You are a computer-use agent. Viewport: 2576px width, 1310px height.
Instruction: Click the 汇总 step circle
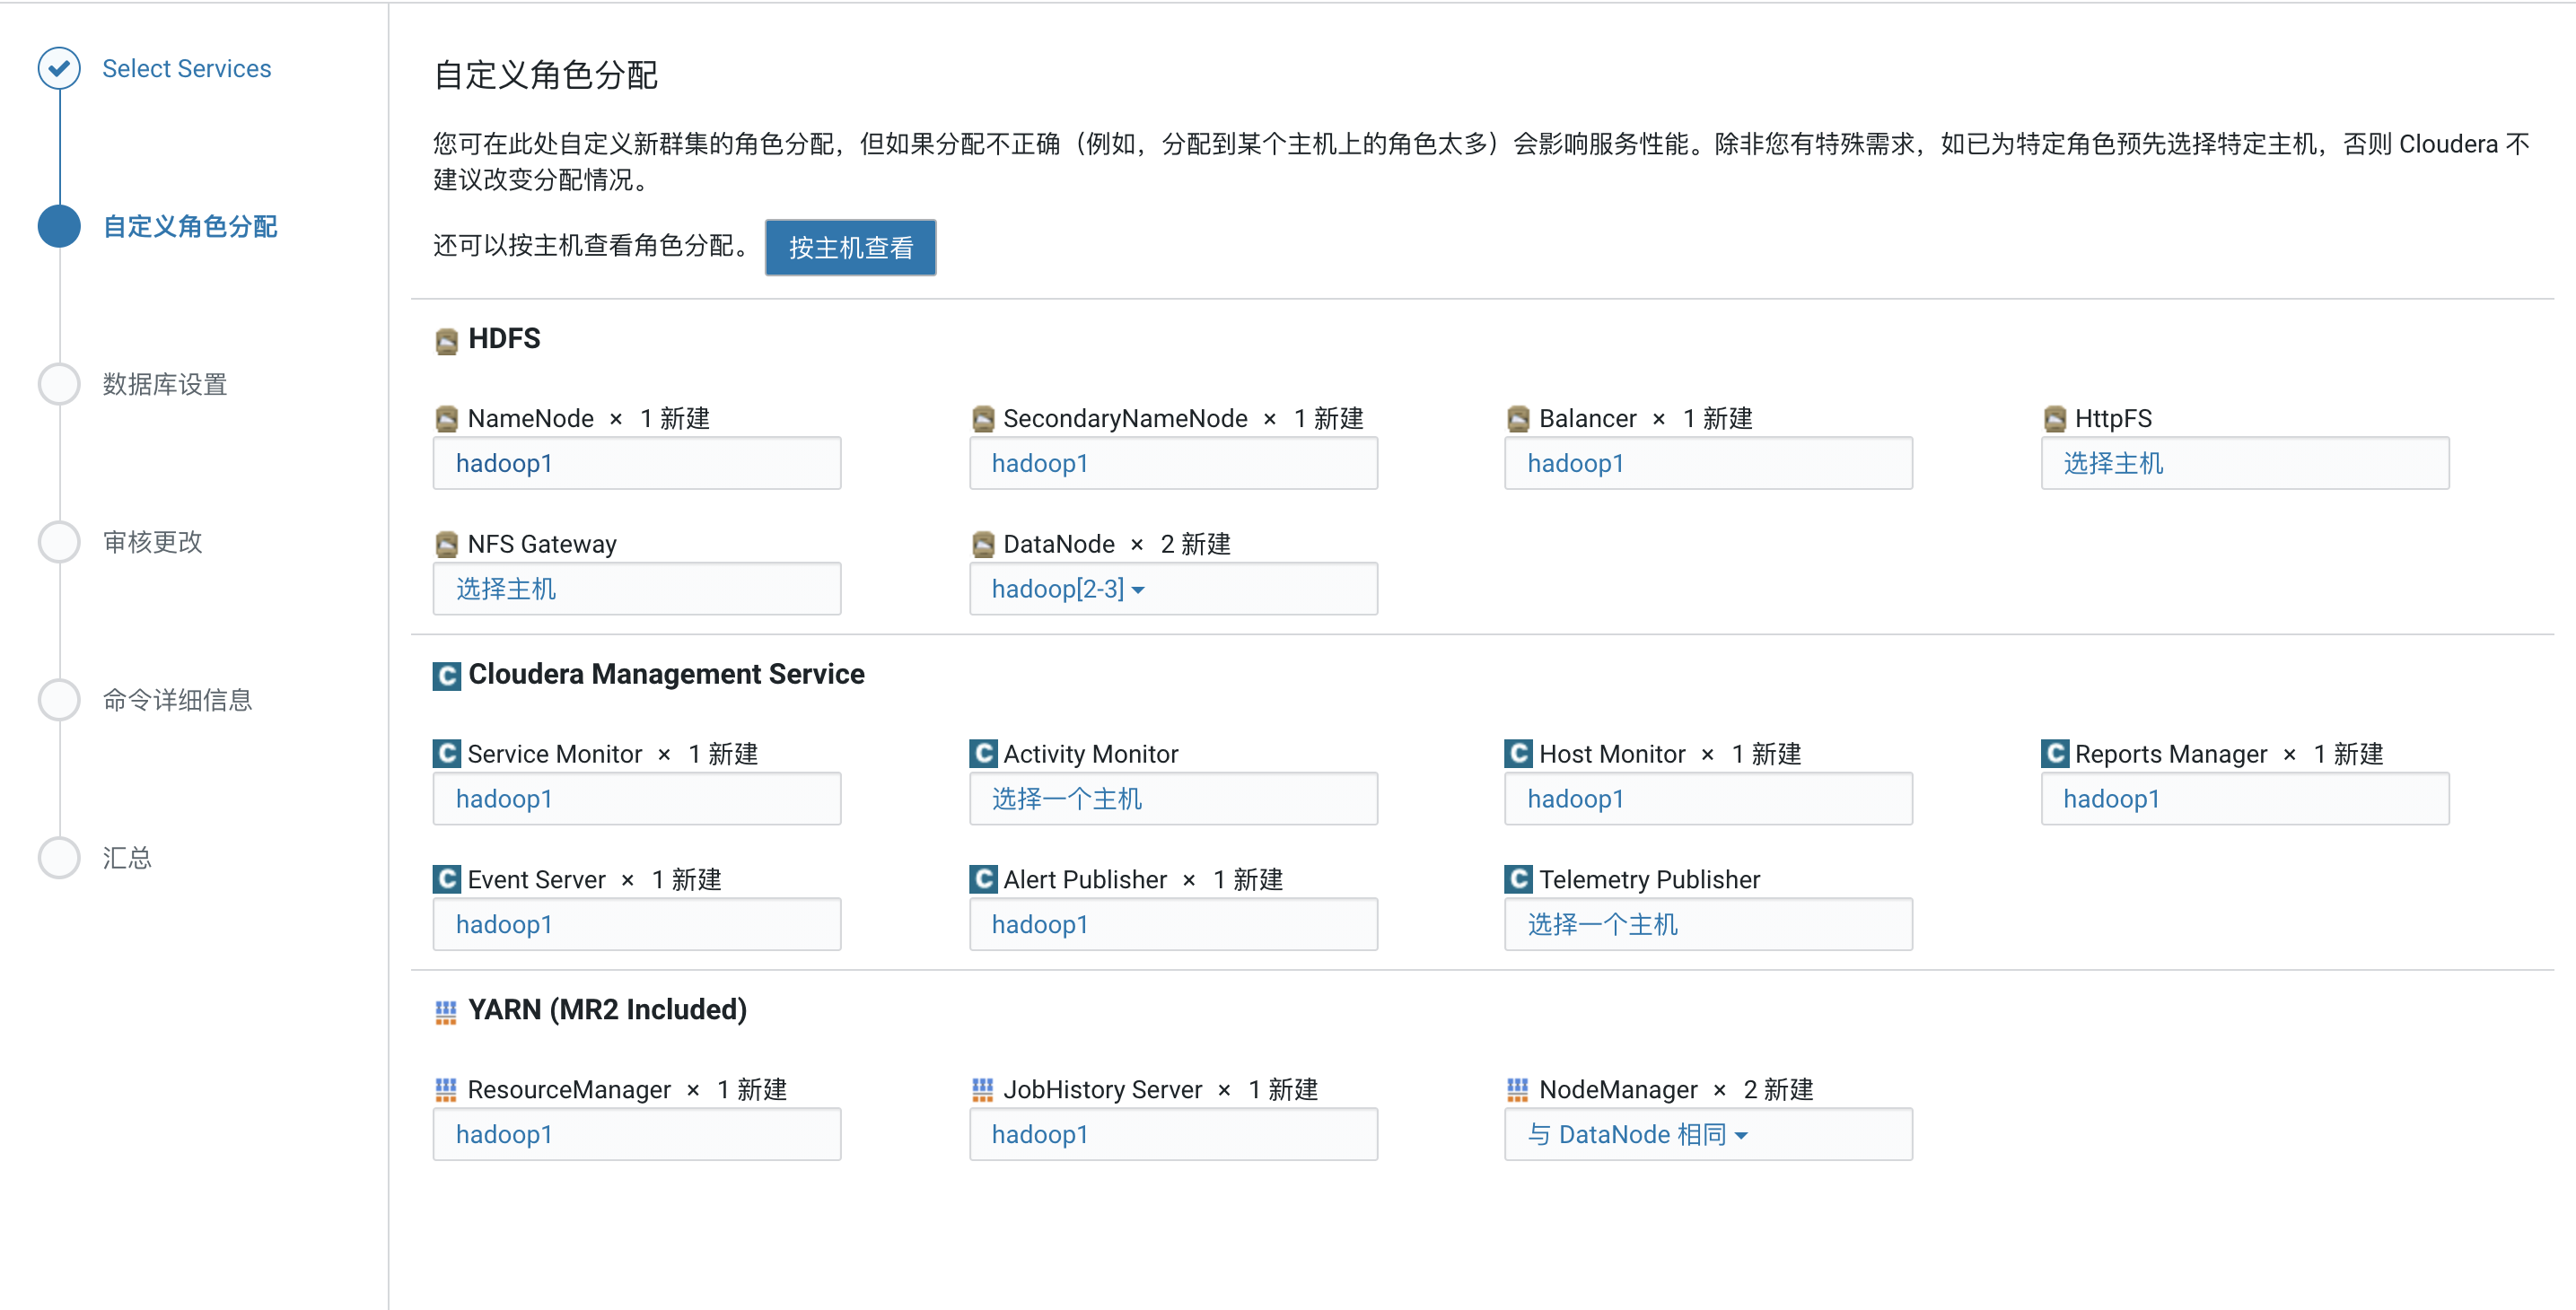point(59,858)
